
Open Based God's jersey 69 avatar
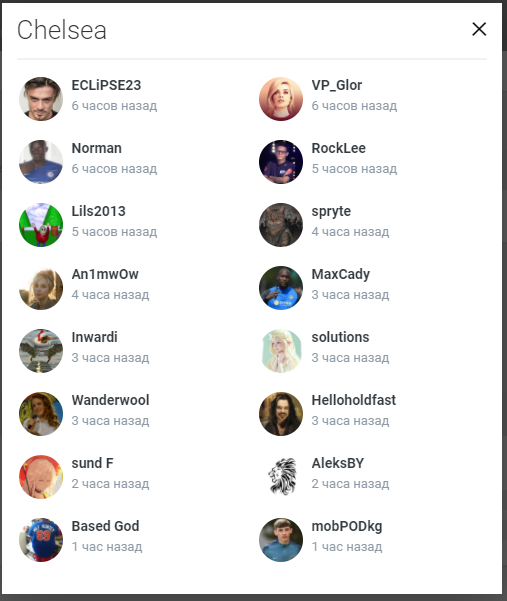(x=41, y=540)
